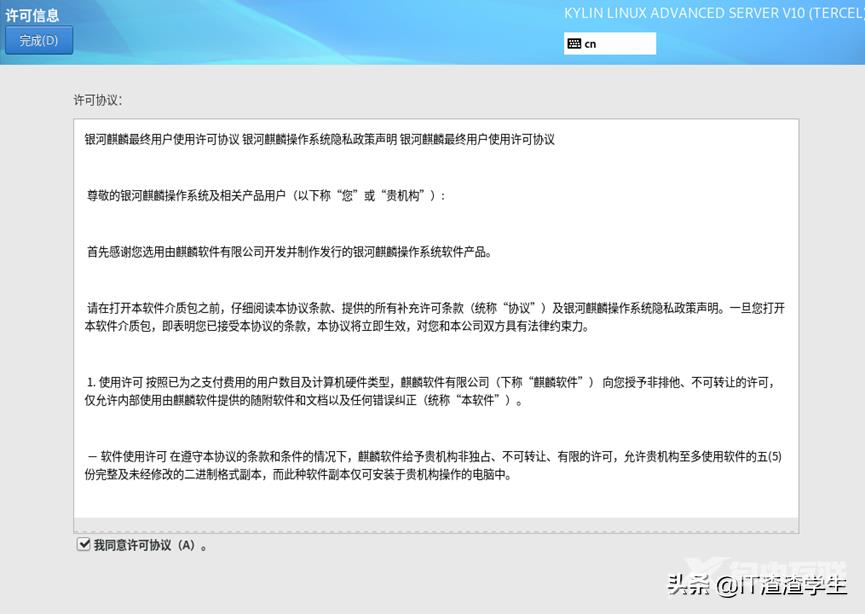The height and width of the screenshot is (614, 865).
Task: Click the 一 软件使用许可 paragraph
Action: coord(430,457)
